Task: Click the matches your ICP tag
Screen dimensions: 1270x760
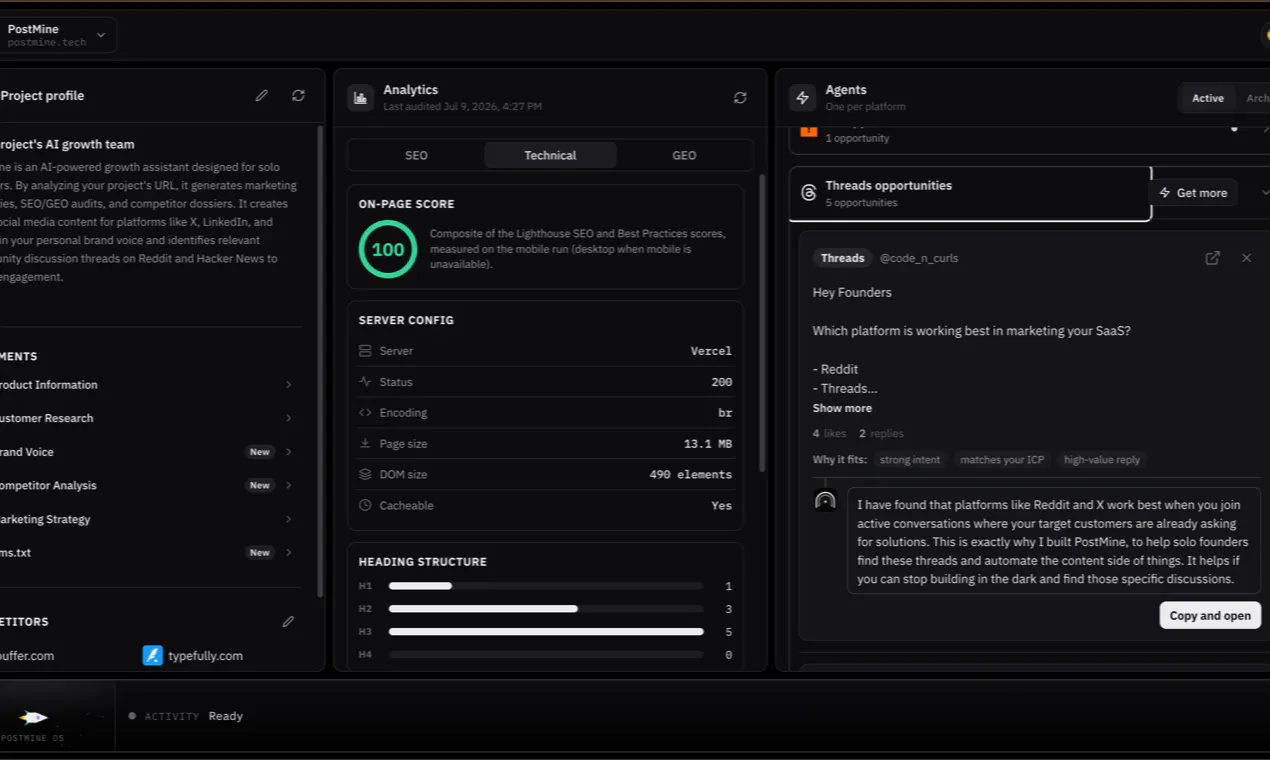Action: tap(1002, 460)
